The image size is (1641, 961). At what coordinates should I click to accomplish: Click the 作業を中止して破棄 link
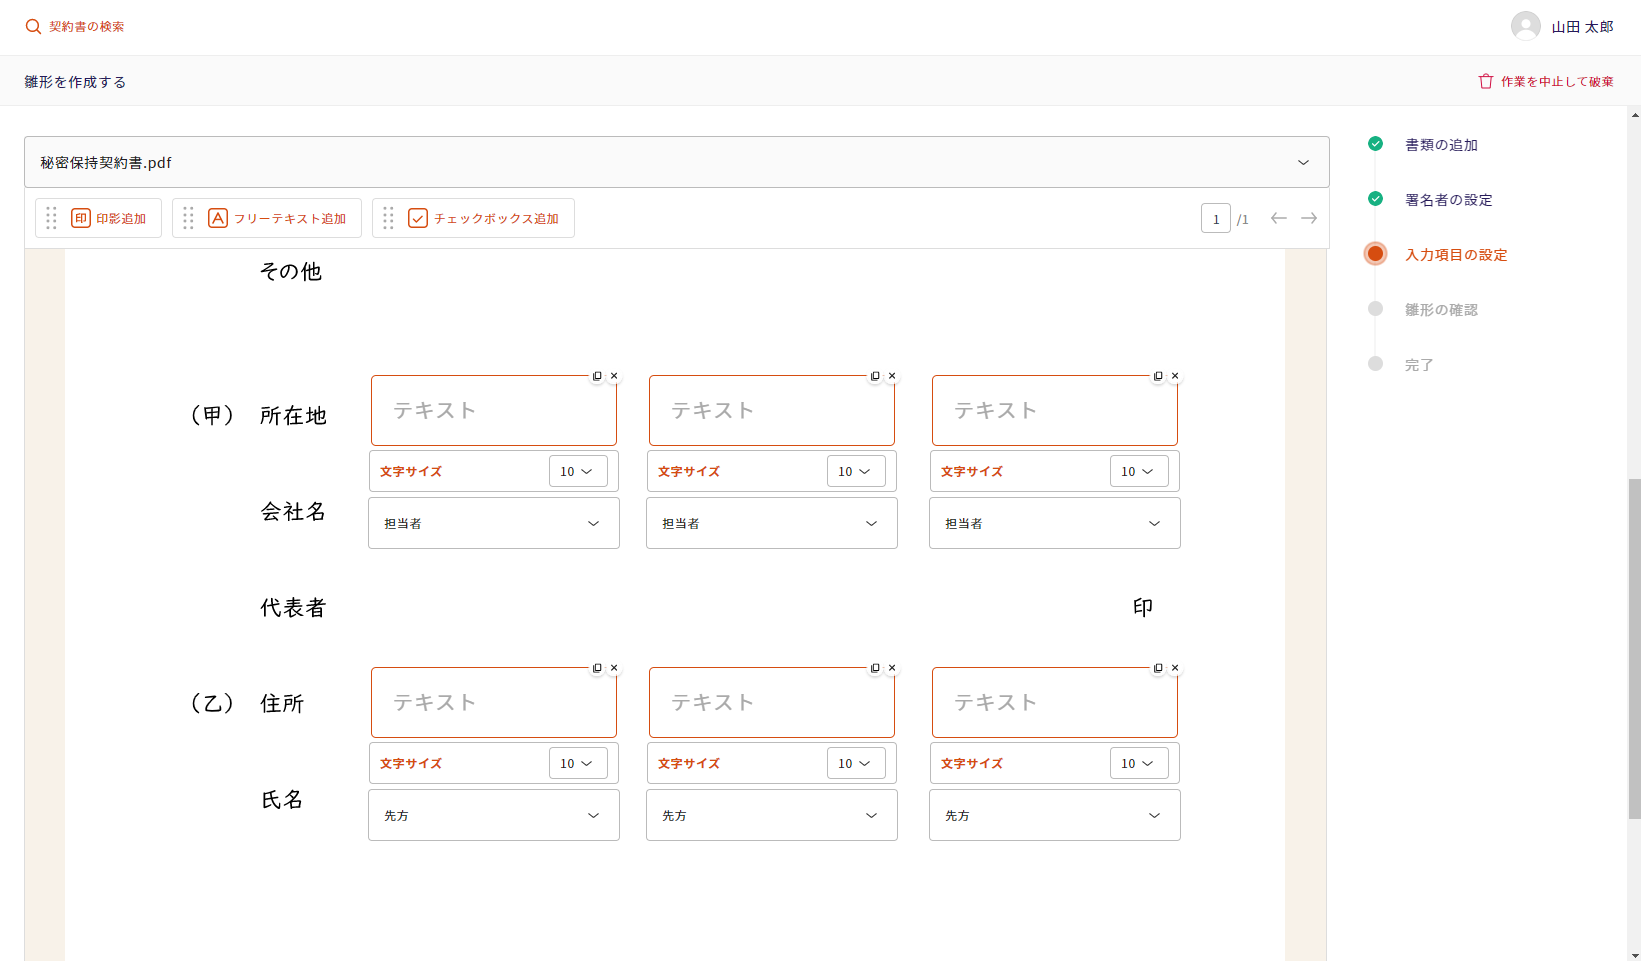pyautogui.click(x=1556, y=82)
